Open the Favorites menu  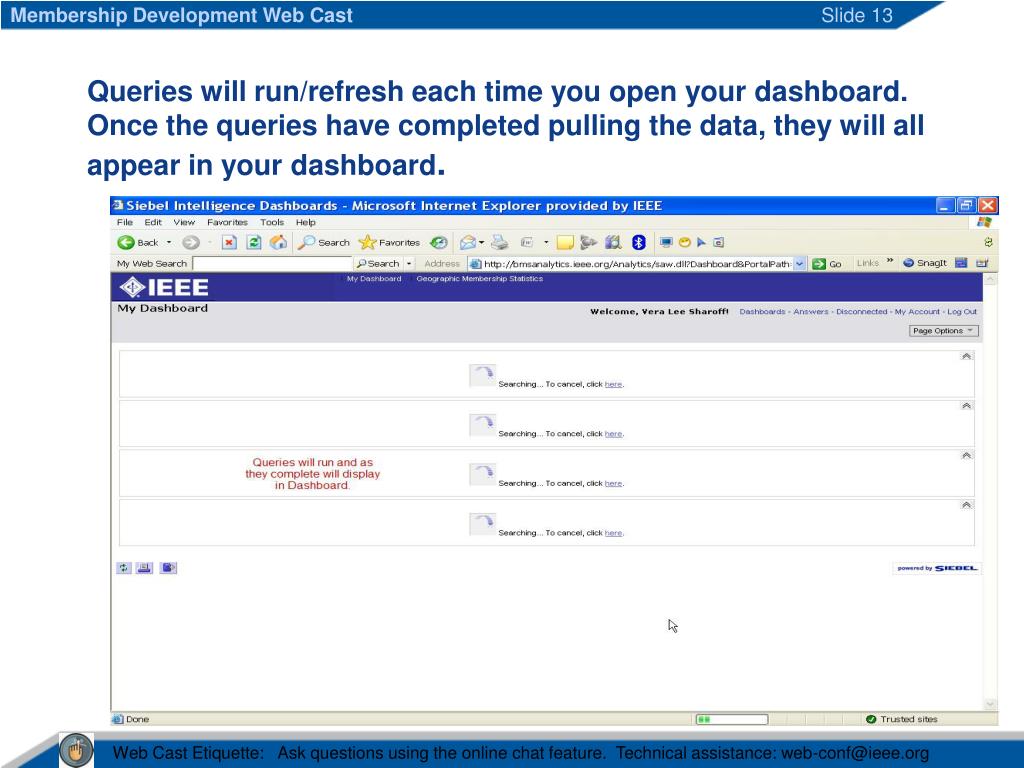coord(227,223)
